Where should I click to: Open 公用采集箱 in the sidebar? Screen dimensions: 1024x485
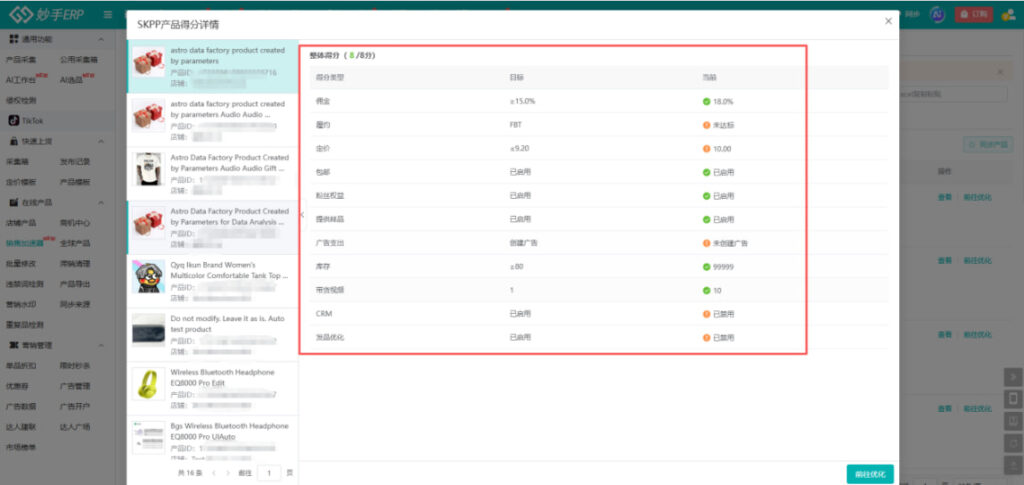pos(78,59)
